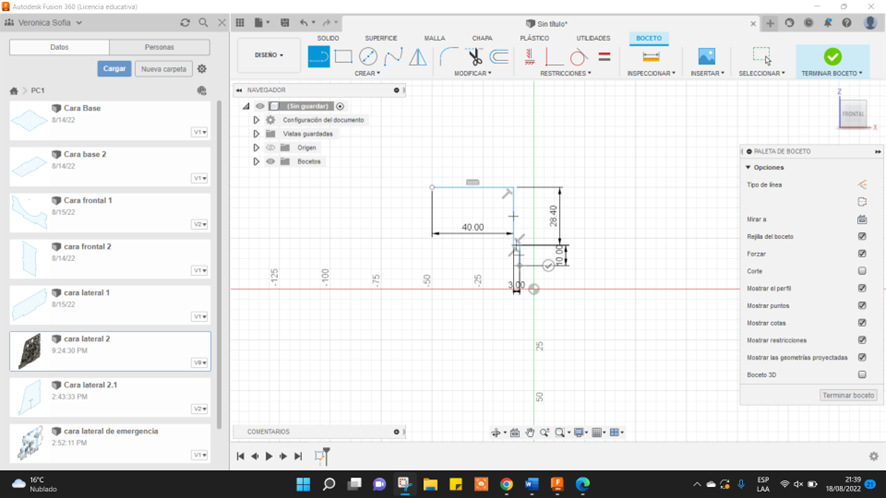
Task: Apply the Equal constraint
Action: tap(604, 57)
